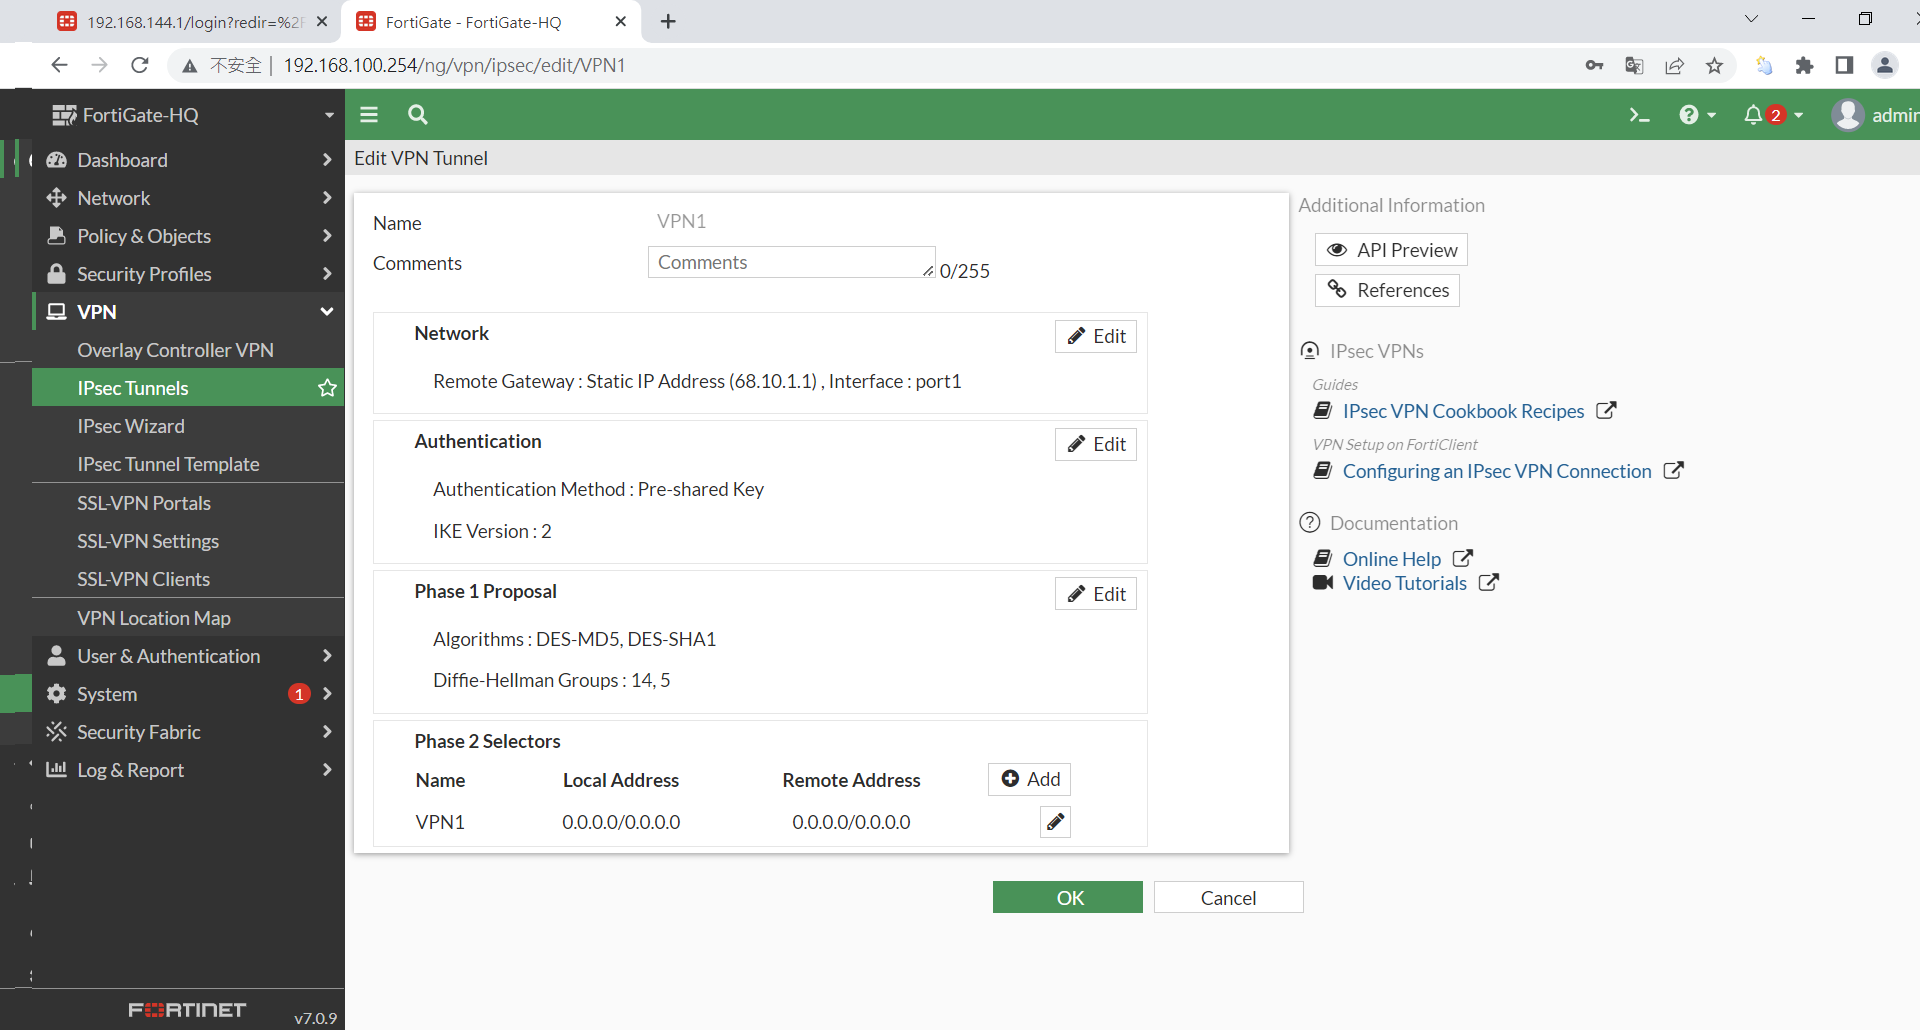The image size is (1920, 1030).
Task: Click the System gear icon
Action: [x=57, y=694]
